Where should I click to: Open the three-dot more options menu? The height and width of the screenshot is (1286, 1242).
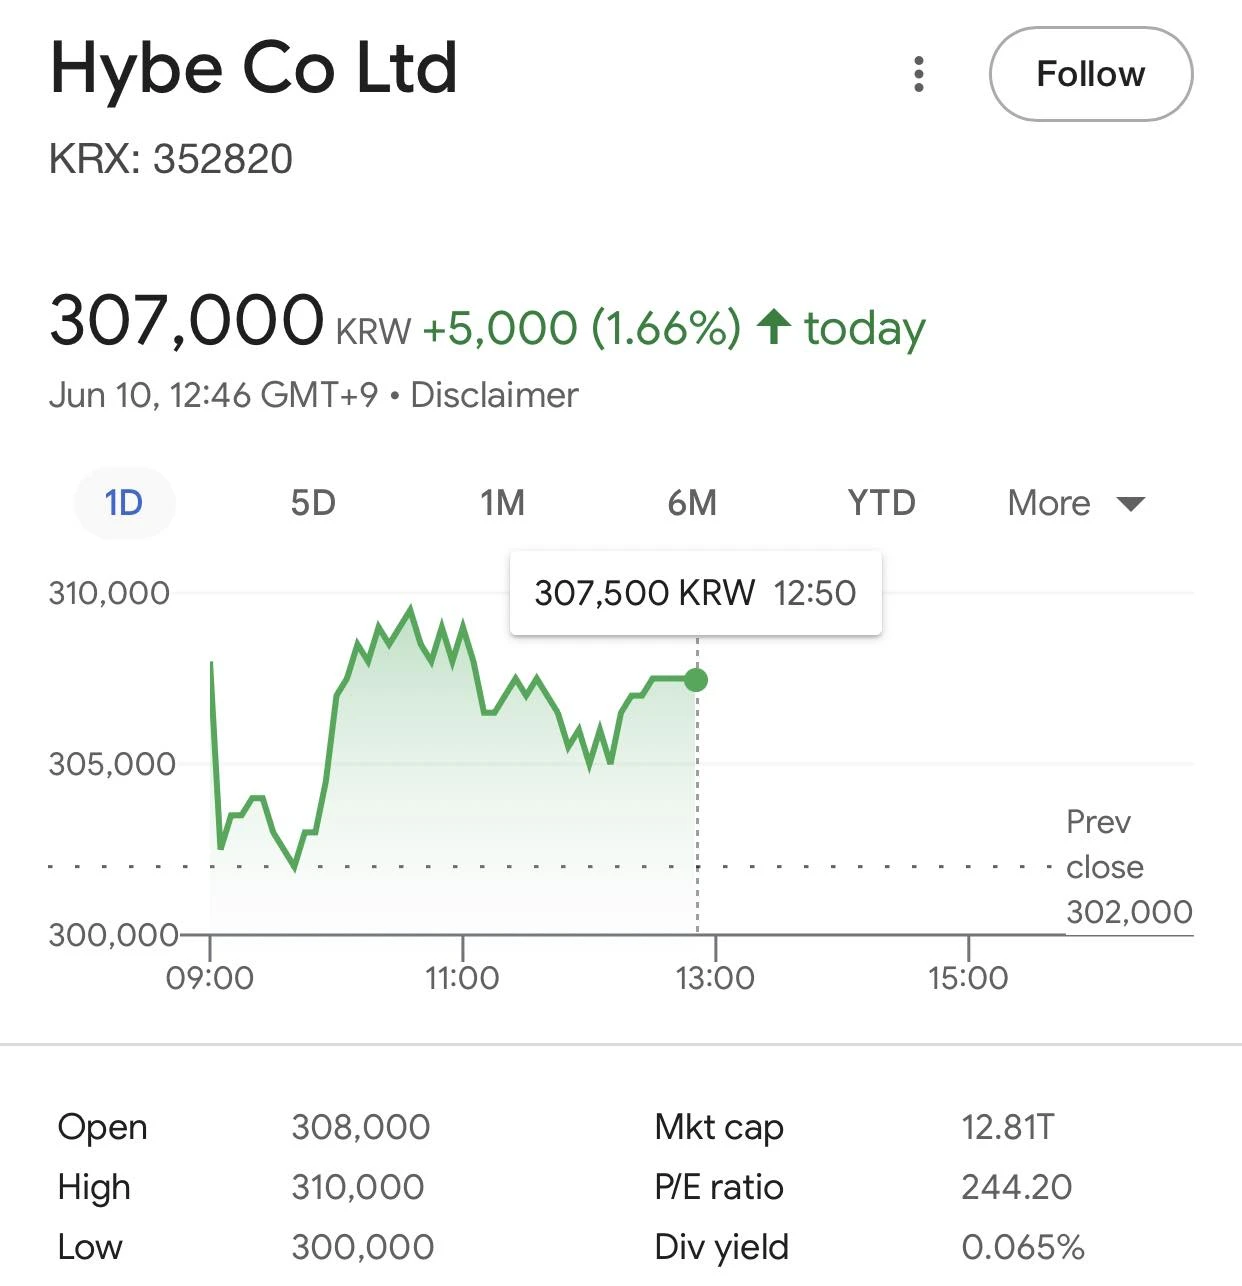click(919, 75)
